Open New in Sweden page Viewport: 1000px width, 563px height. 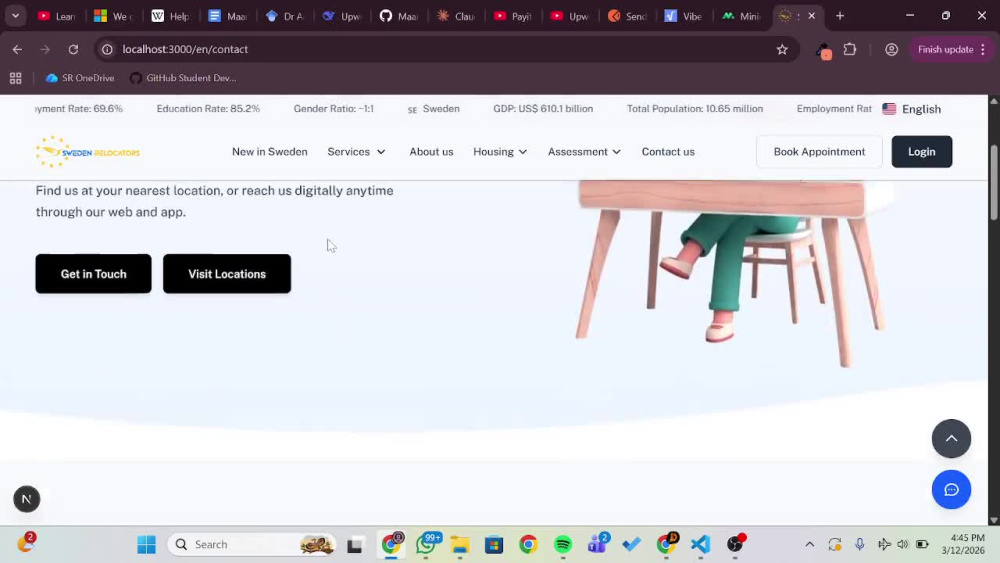[270, 152]
